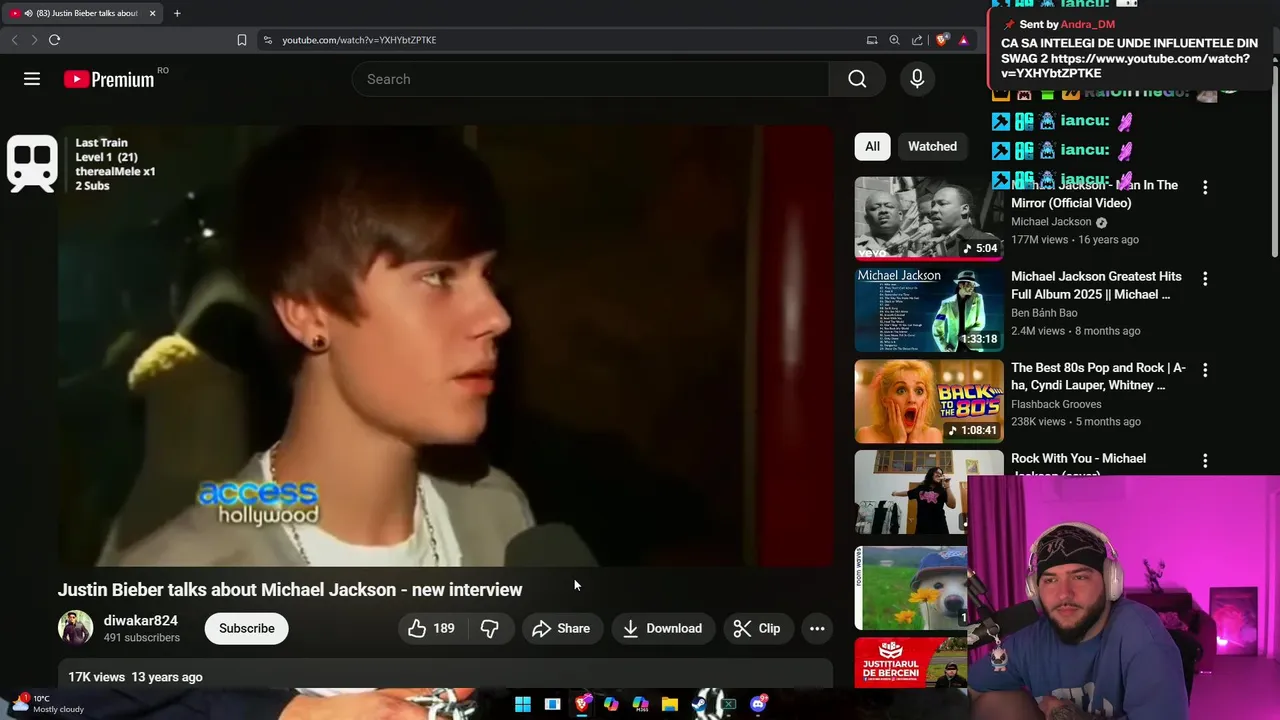Go to the YouTube Premium home logo
Screen dimensions: 1280x720
point(109,79)
